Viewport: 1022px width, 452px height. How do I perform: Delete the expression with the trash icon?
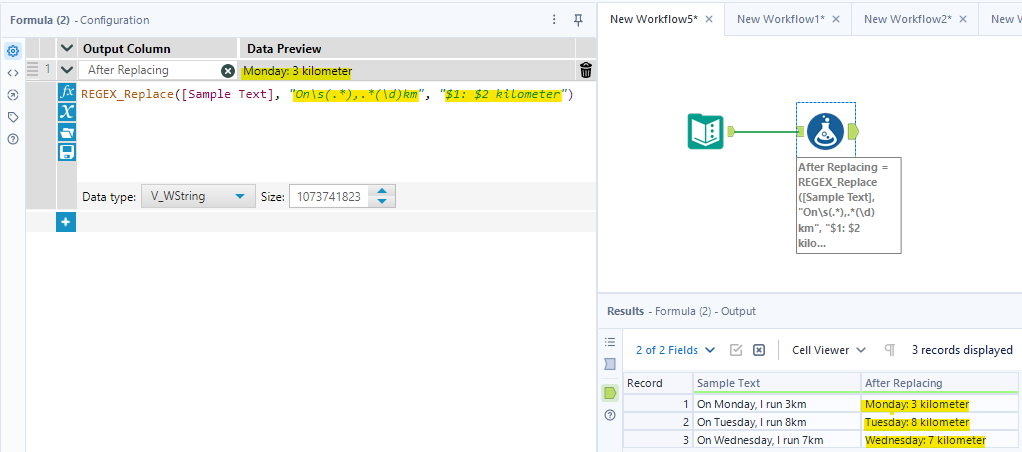click(586, 70)
